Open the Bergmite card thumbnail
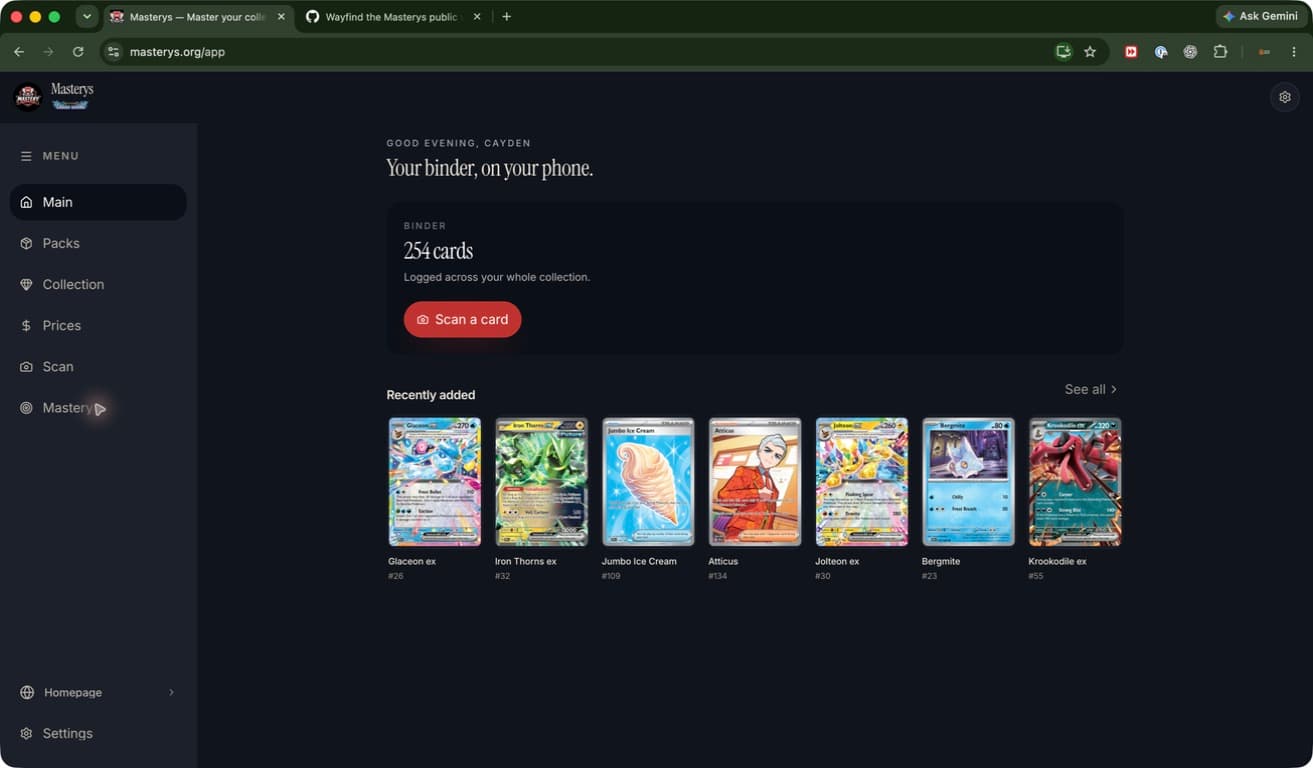The height and width of the screenshot is (768, 1313). pos(968,482)
